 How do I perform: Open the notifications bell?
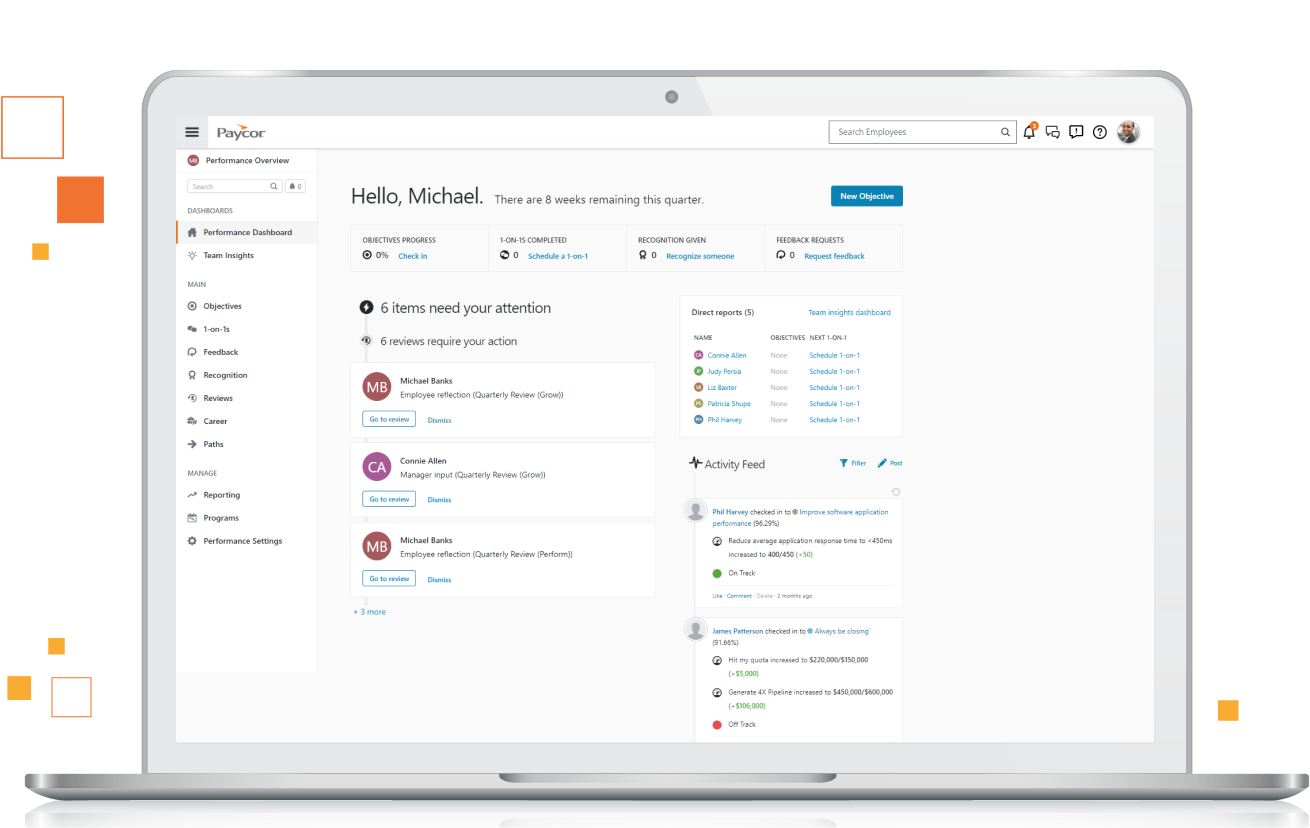click(1030, 132)
